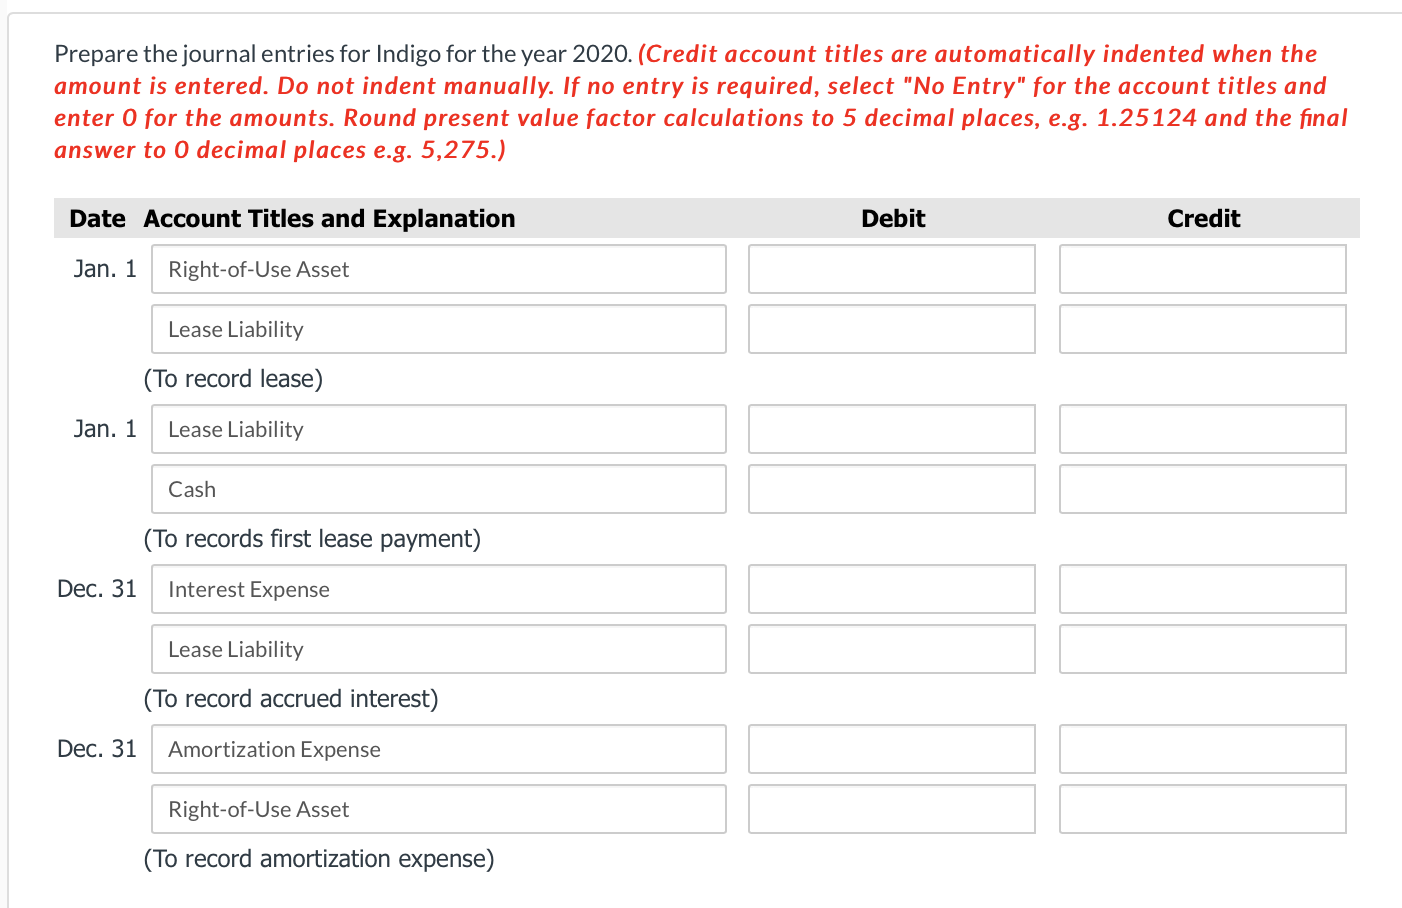Click debit field for Lease Liability, record lease
Screen dimensions: 1402x908
pos(892,329)
